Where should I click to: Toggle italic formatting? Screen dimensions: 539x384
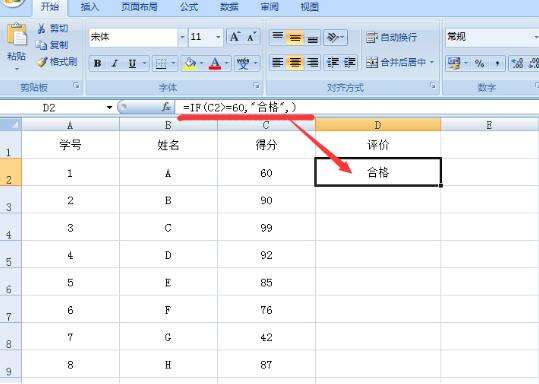tap(115, 63)
